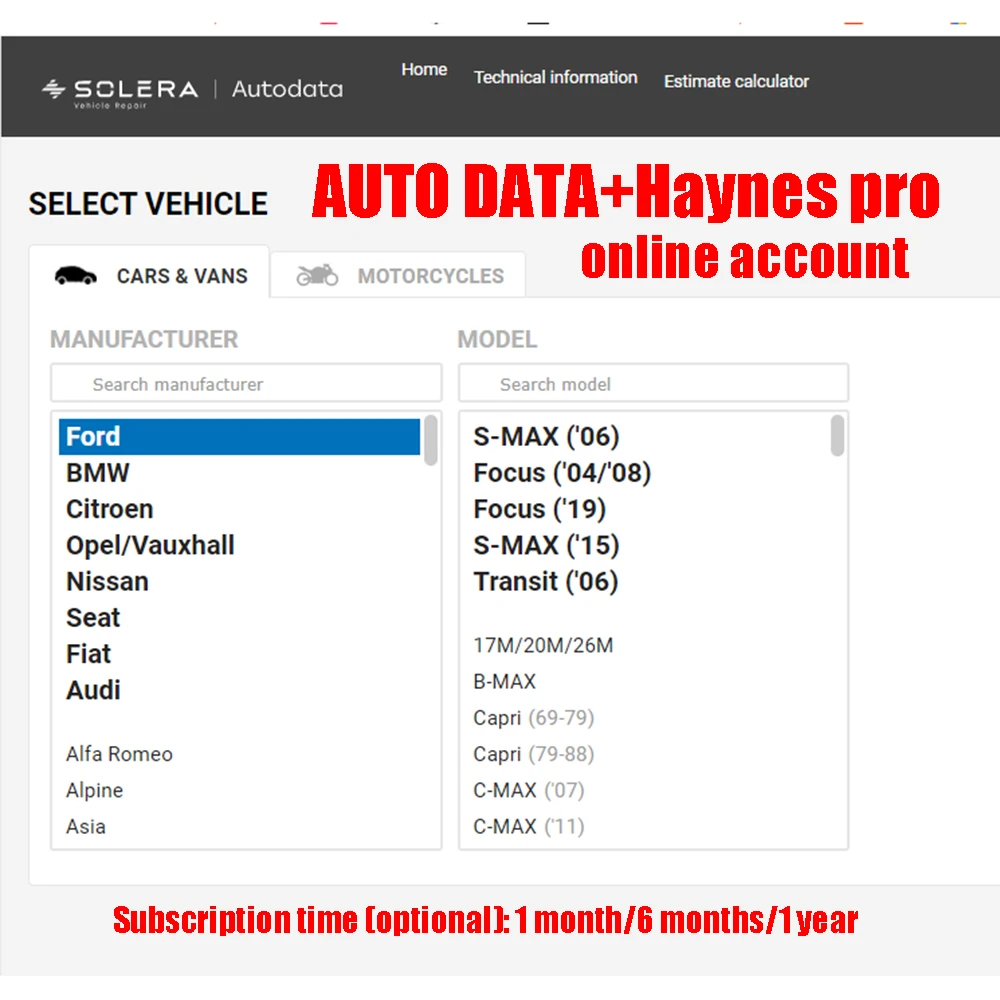Image resolution: width=1000 pixels, height=1000 pixels.
Task: Select BMW from the manufacturer list
Action: pyautogui.click(x=98, y=472)
